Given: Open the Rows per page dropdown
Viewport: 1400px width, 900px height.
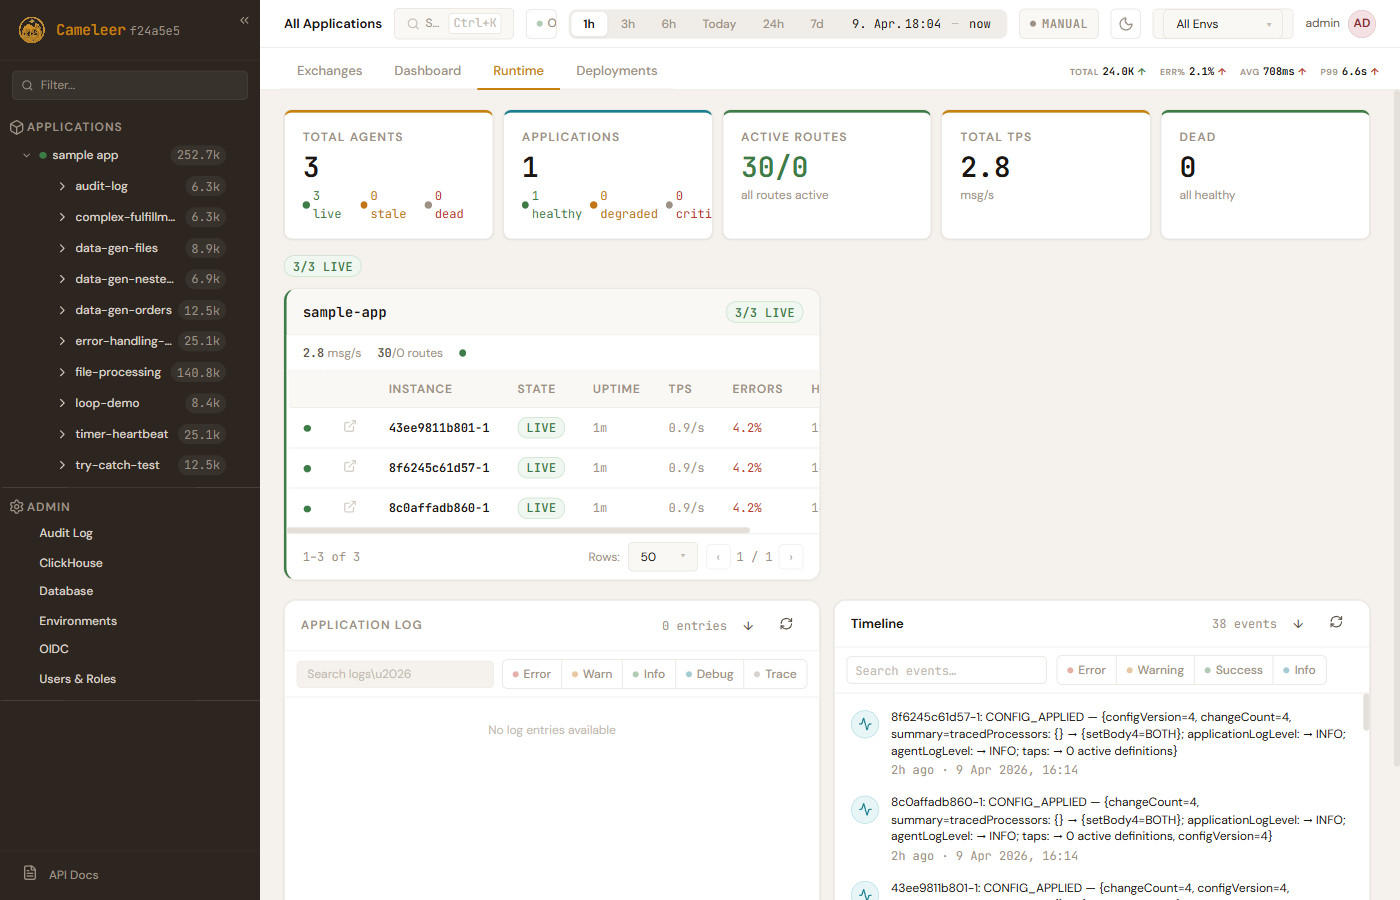Looking at the screenshot, I should click(x=662, y=557).
